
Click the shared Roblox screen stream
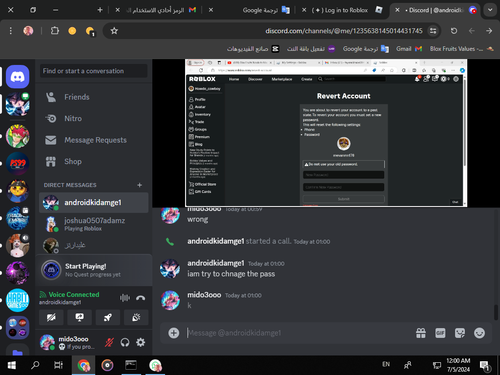pyautogui.click(x=326, y=133)
